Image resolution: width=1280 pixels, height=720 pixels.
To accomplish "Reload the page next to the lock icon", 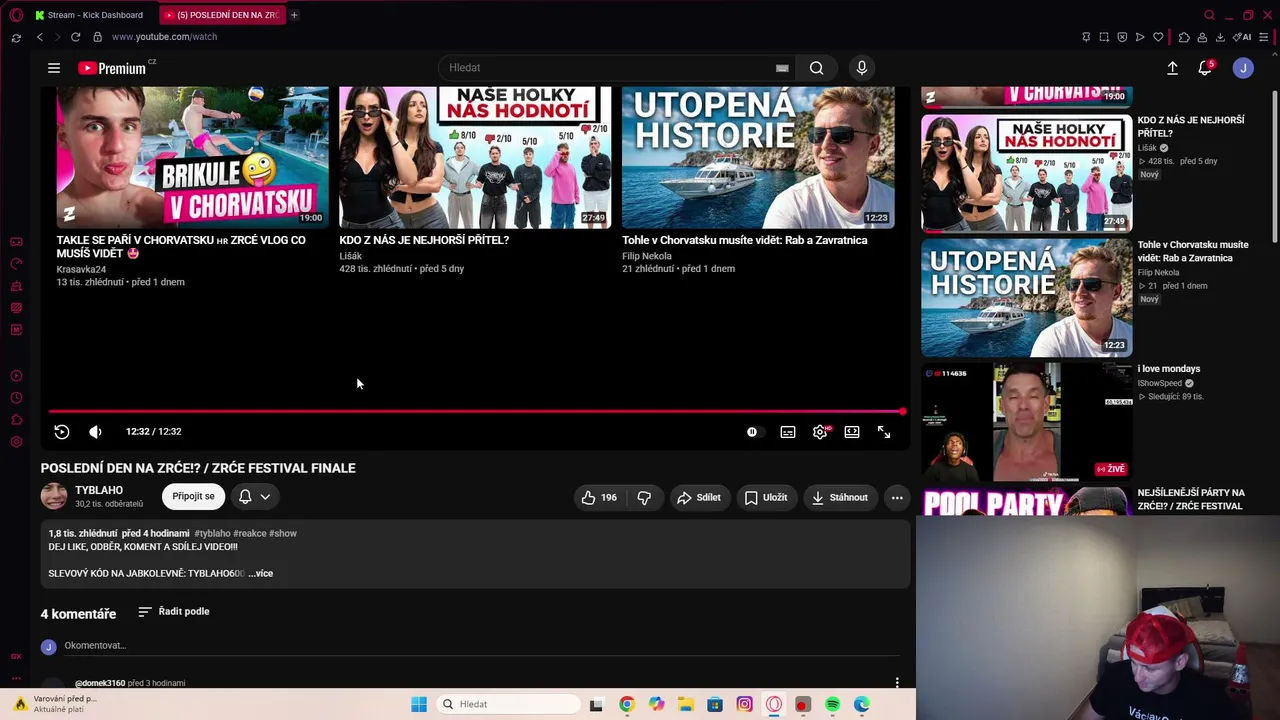I will point(75,37).
